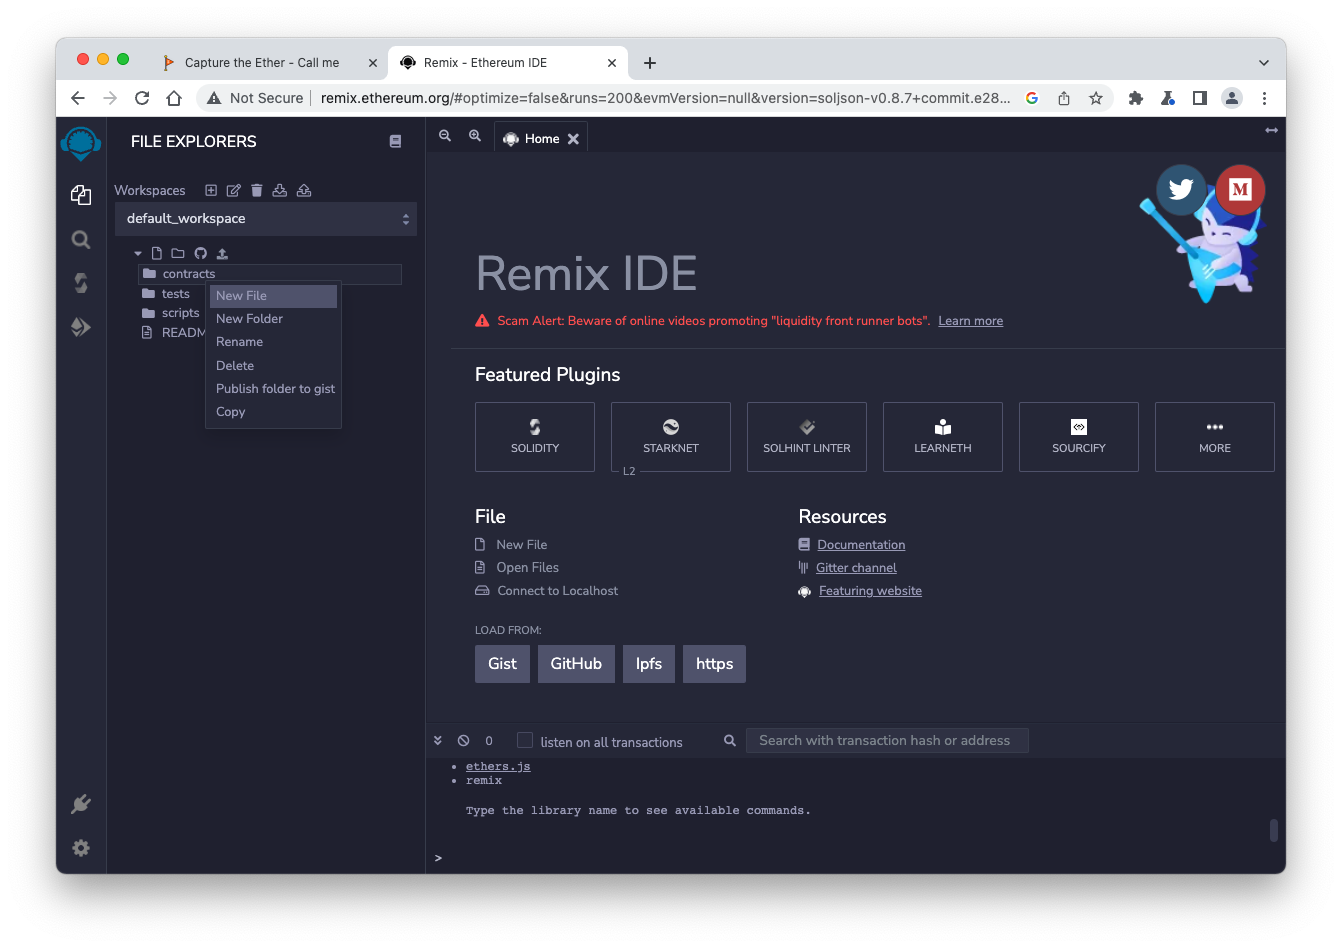1342x948 pixels.
Task: Delete workspace using the trash icon
Action: [257, 190]
